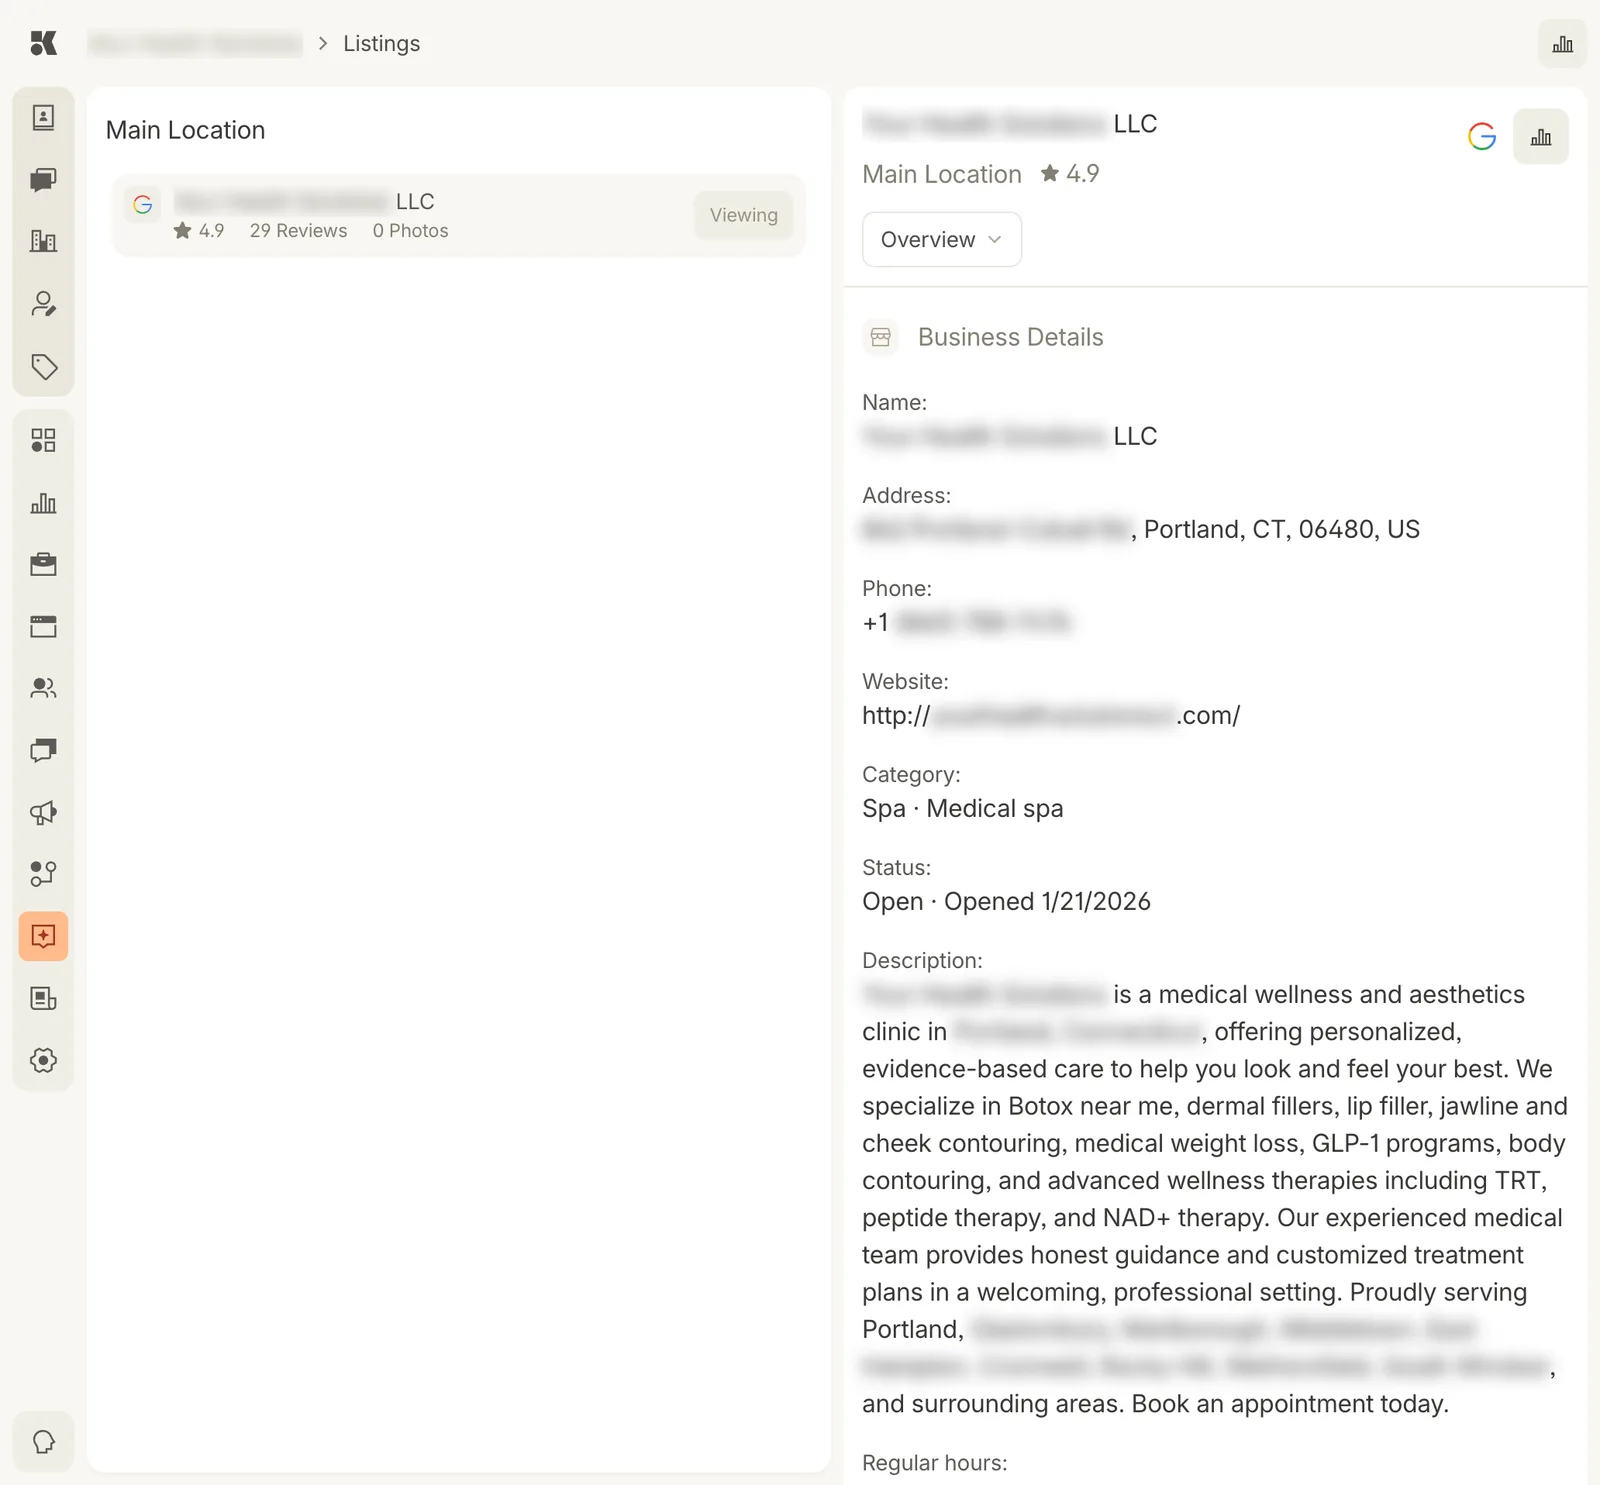Click the lightbulb head icon at sidebar bottom

coord(43,1442)
